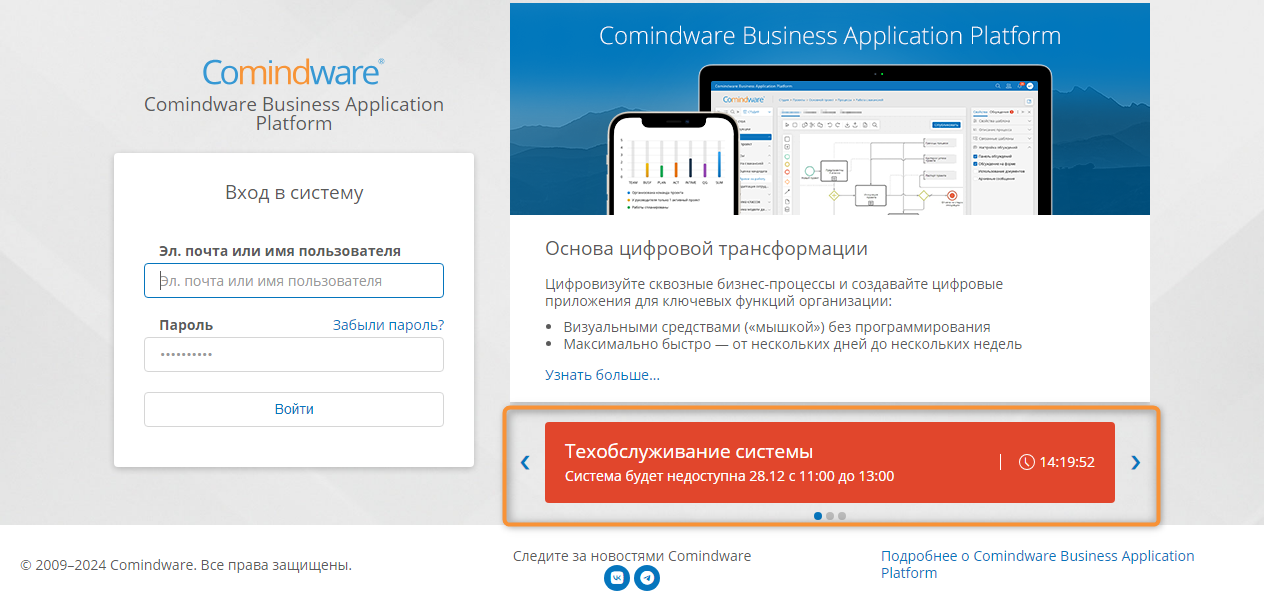The width and height of the screenshot is (1264, 605).
Task: Open the Забыли пароль? link
Action: point(388,325)
